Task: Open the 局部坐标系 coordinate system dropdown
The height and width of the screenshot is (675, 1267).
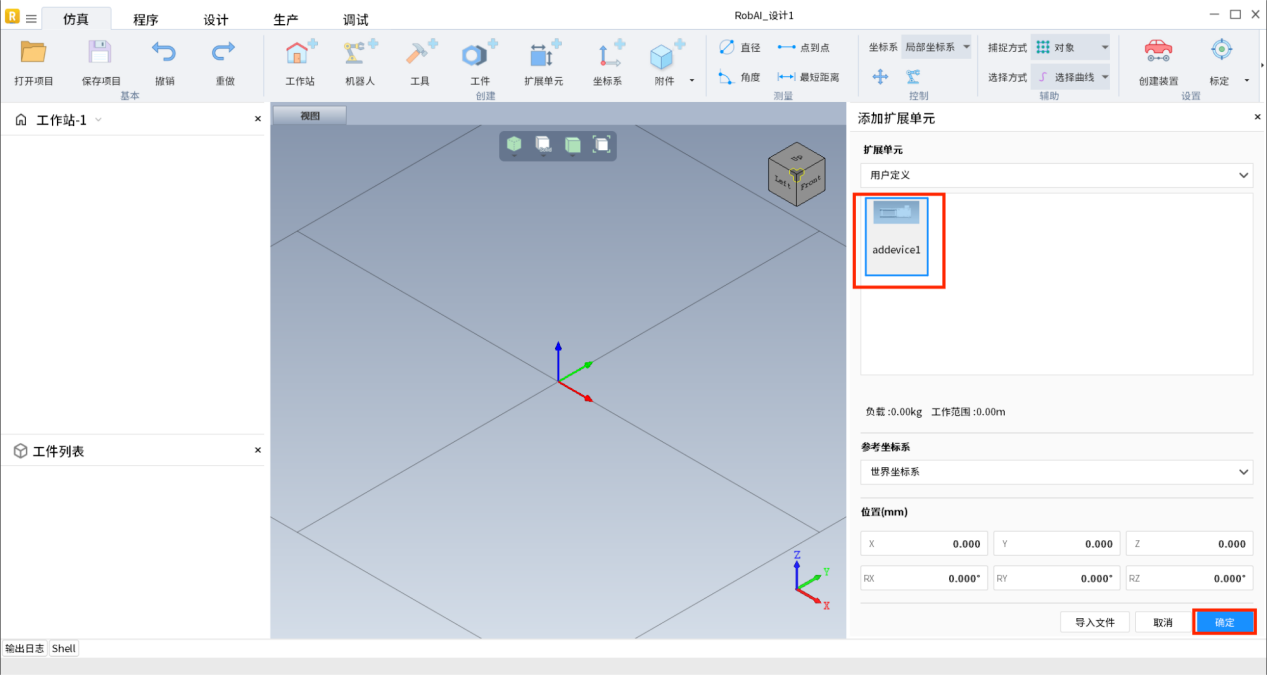Action: coord(936,47)
